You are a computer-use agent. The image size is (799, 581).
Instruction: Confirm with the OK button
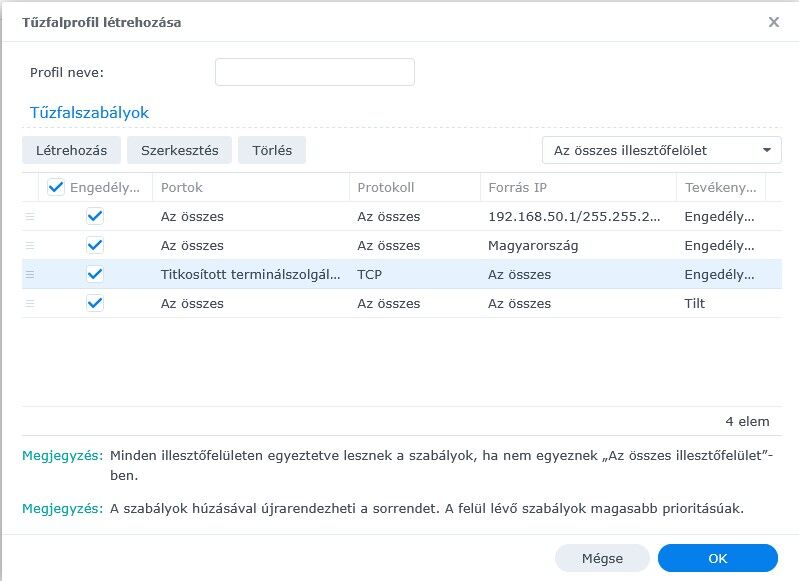(717, 559)
